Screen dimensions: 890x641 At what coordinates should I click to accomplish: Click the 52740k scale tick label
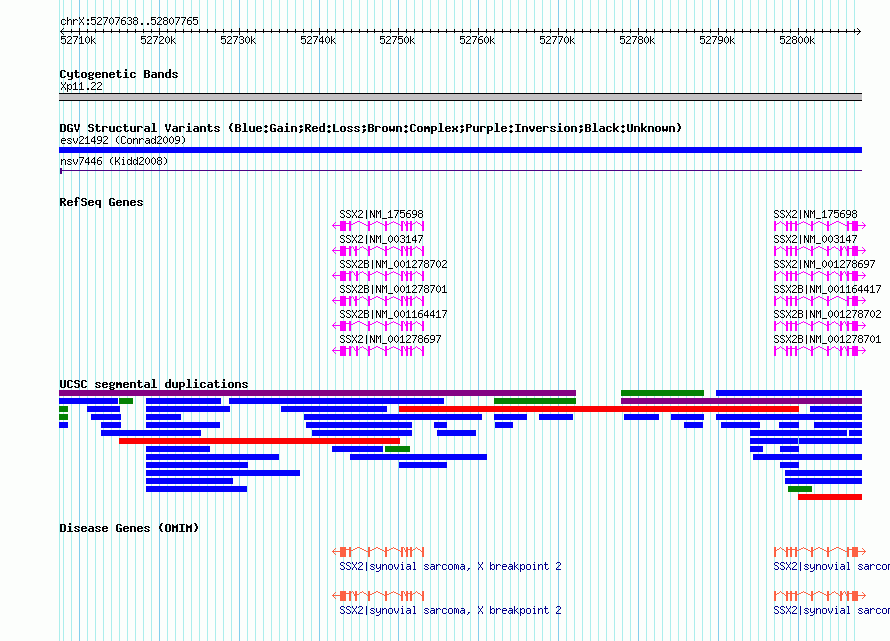pyautogui.click(x=318, y=40)
